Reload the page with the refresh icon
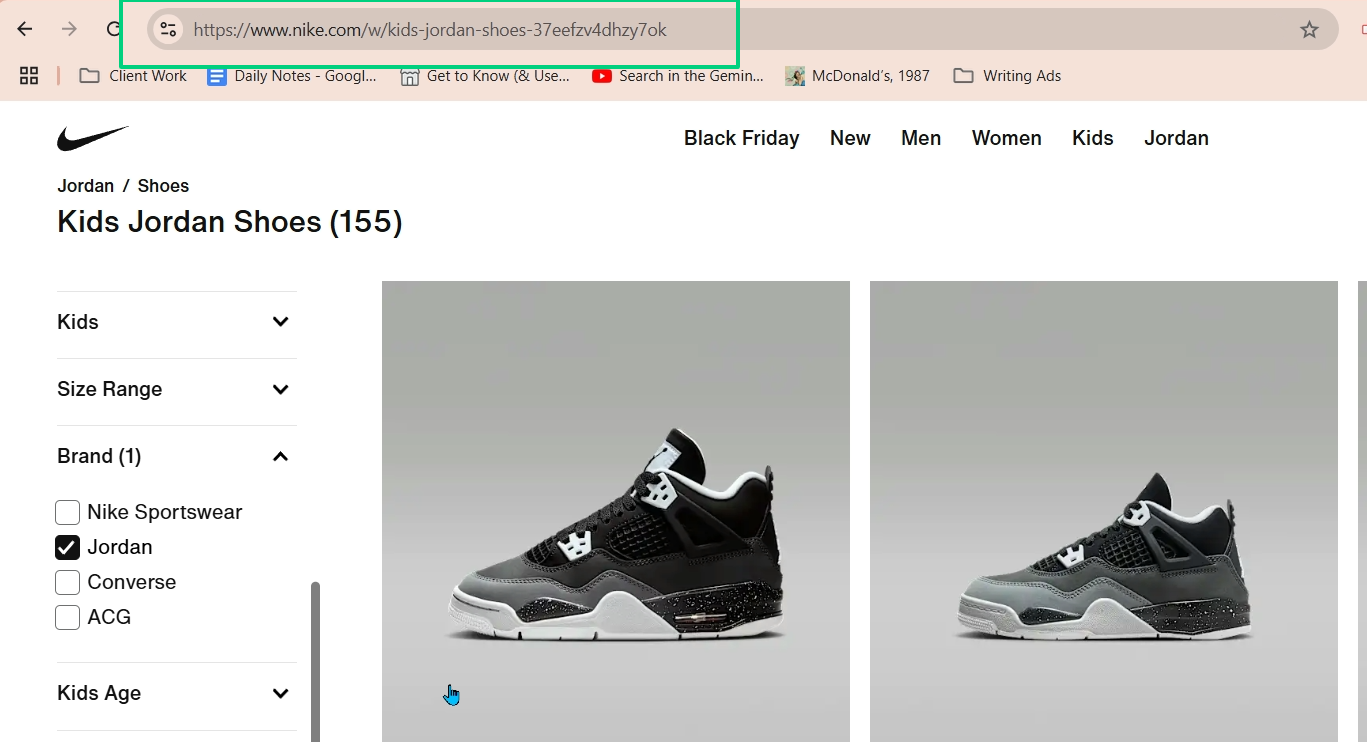The image size is (1367, 742). coord(113,29)
